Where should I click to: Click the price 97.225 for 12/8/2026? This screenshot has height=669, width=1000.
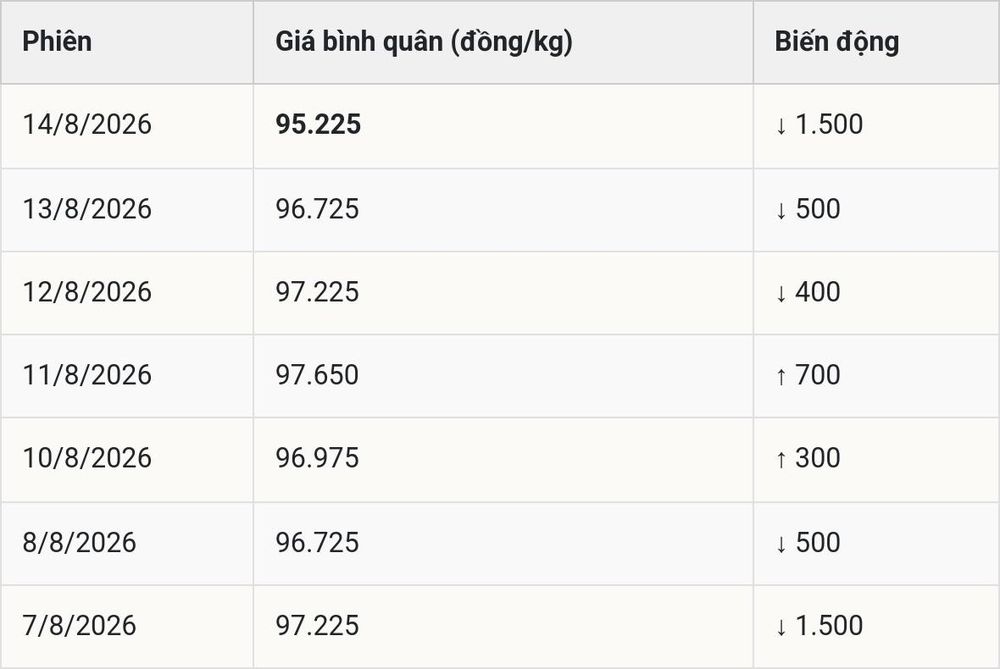coord(318,292)
